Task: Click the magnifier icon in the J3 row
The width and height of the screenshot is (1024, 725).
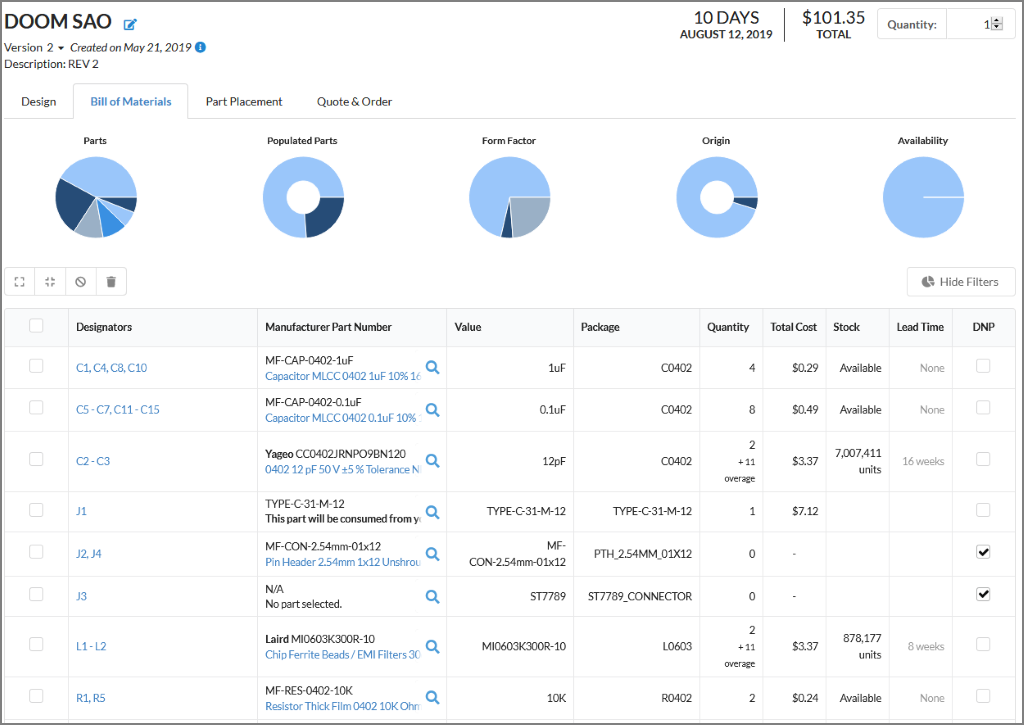Action: [x=432, y=596]
